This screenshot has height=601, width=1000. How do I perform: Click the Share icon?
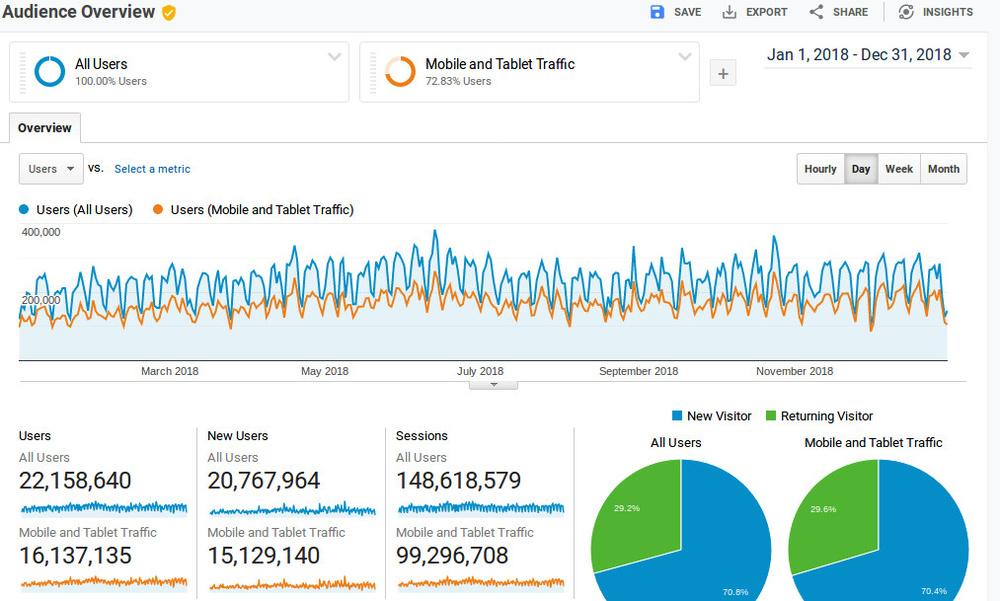816,12
